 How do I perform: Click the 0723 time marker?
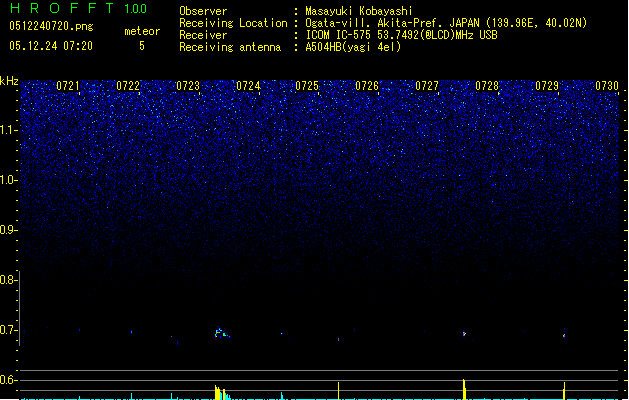188,86
